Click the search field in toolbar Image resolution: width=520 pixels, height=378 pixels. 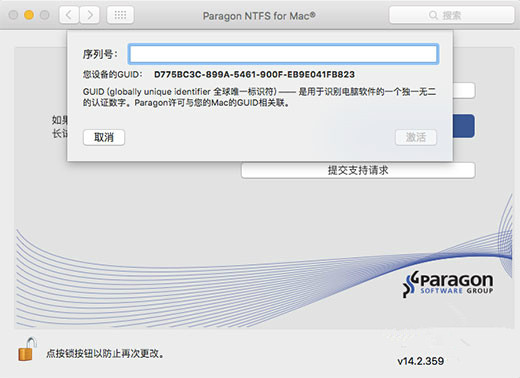click(x=452, y=15)
